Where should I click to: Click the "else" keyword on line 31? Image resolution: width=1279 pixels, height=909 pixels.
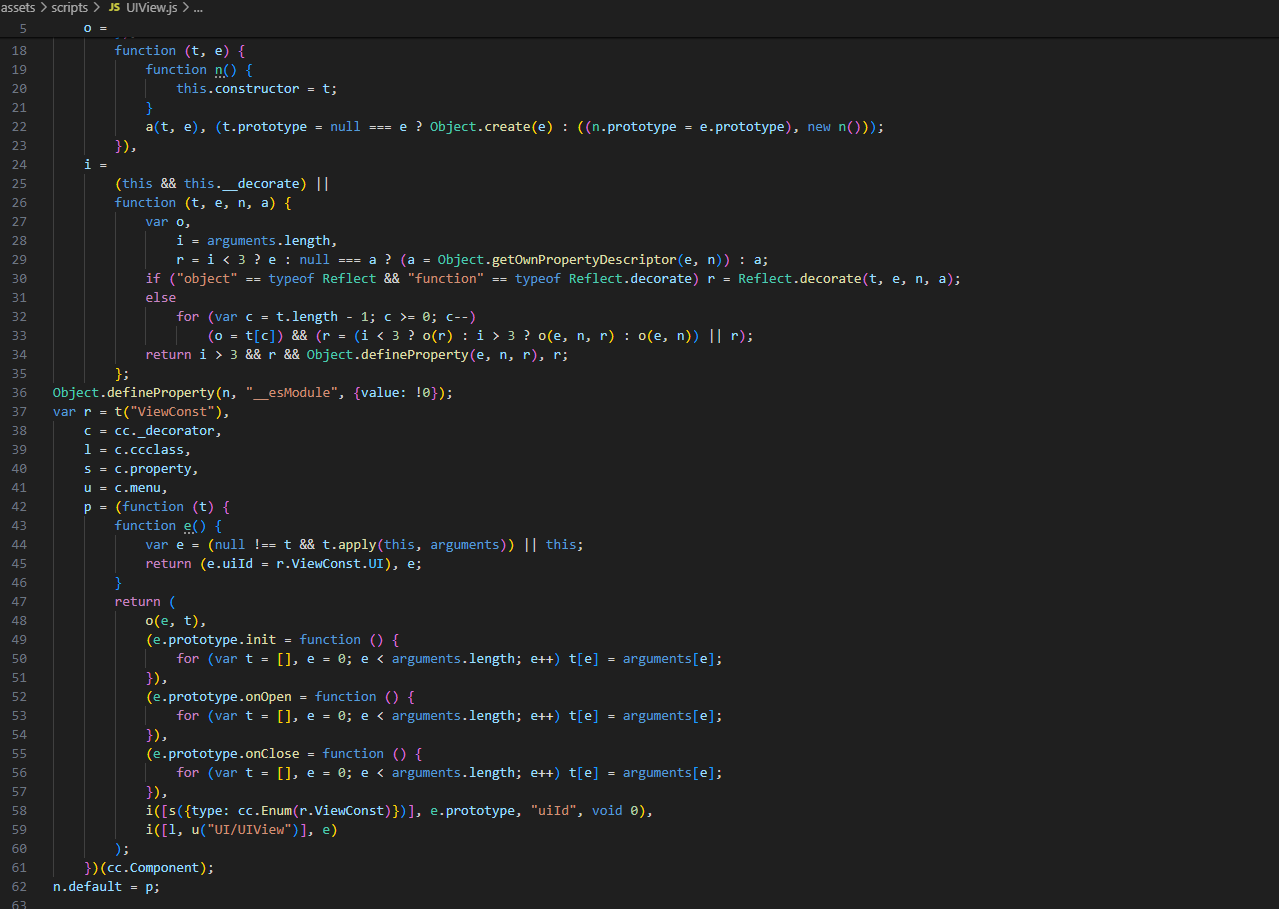pyautogui.click(x=160, y=297)
